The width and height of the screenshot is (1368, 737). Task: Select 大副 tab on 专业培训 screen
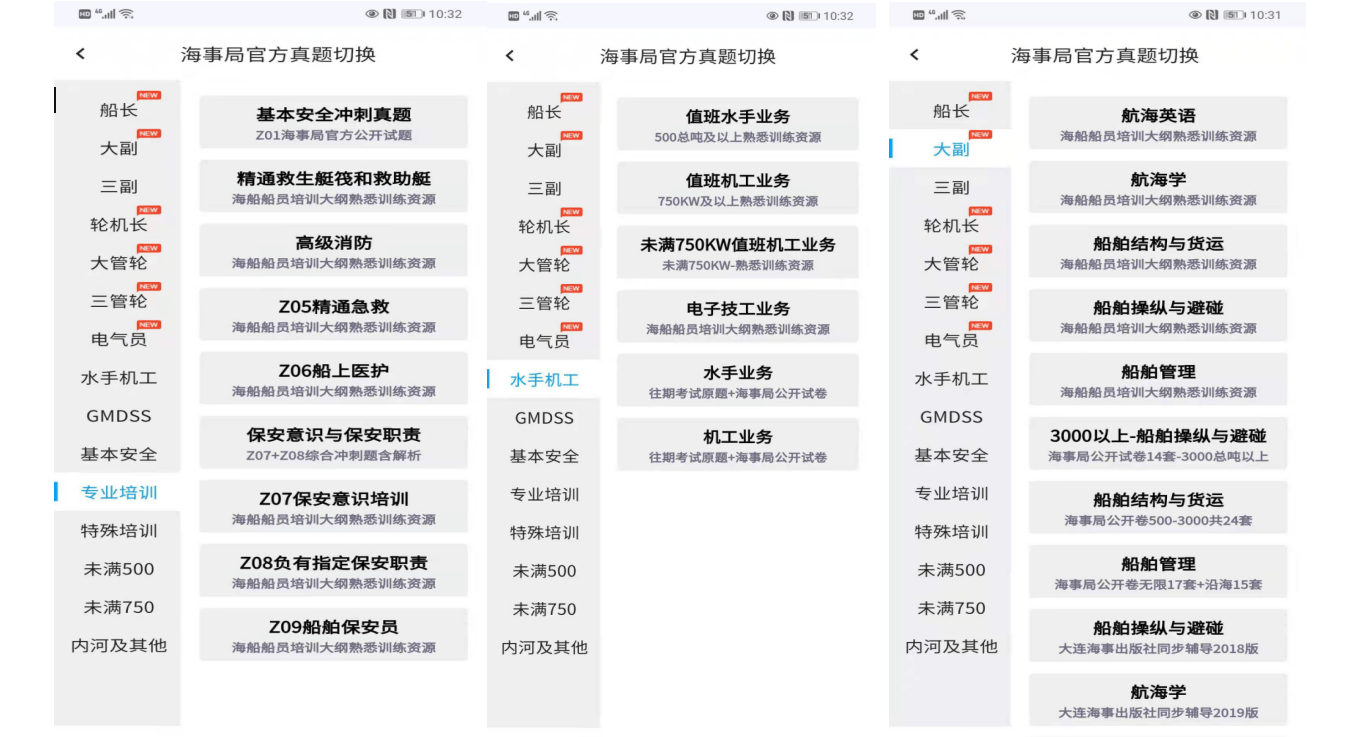tap(118, 148)
